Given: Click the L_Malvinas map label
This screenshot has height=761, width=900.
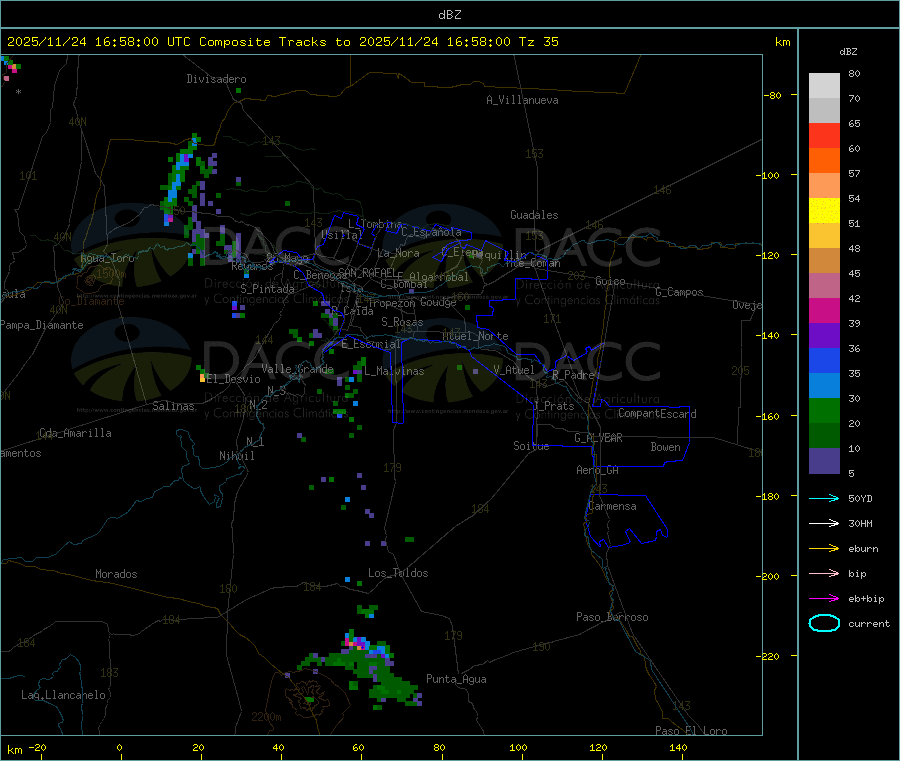Looking at the screenshot, I should [x=394, y=371].
